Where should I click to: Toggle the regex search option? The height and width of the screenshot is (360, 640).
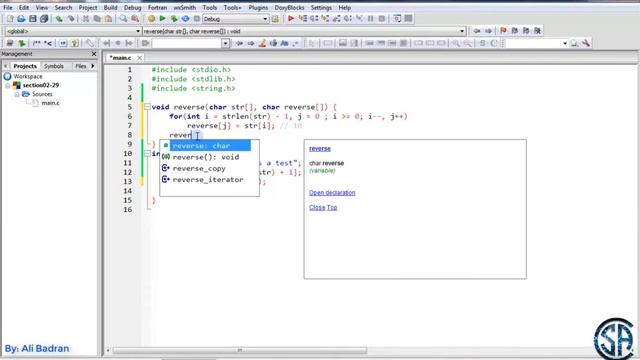click(296, 43)
